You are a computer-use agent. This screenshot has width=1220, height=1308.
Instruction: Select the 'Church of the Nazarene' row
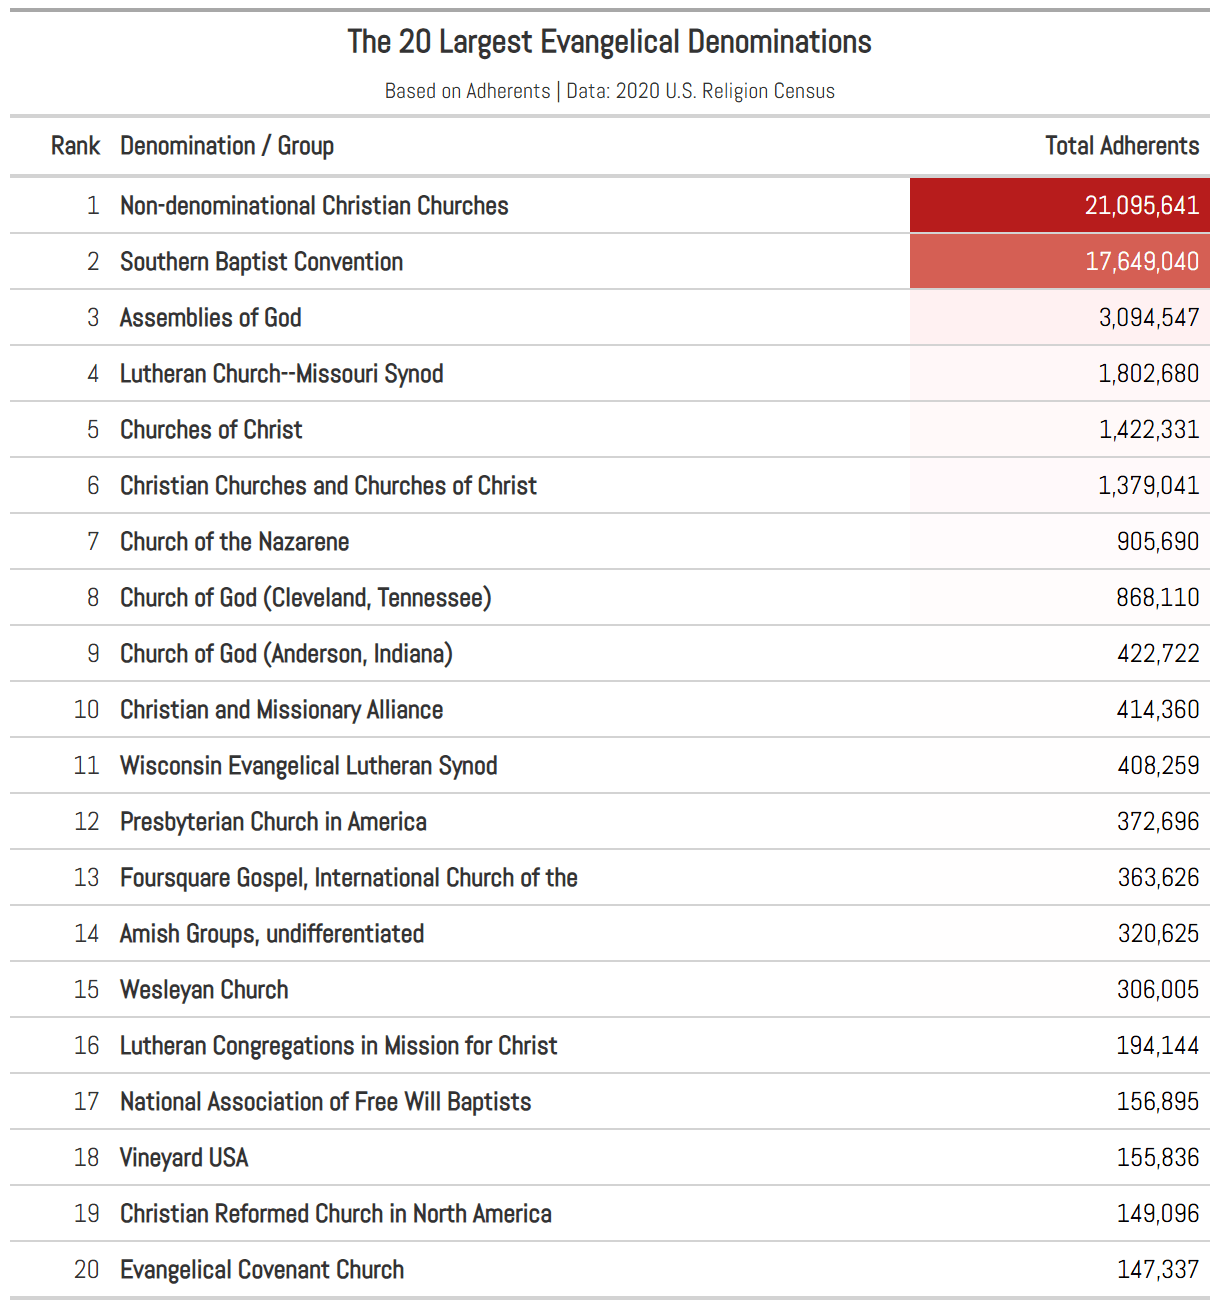click(x=233, y=541)
